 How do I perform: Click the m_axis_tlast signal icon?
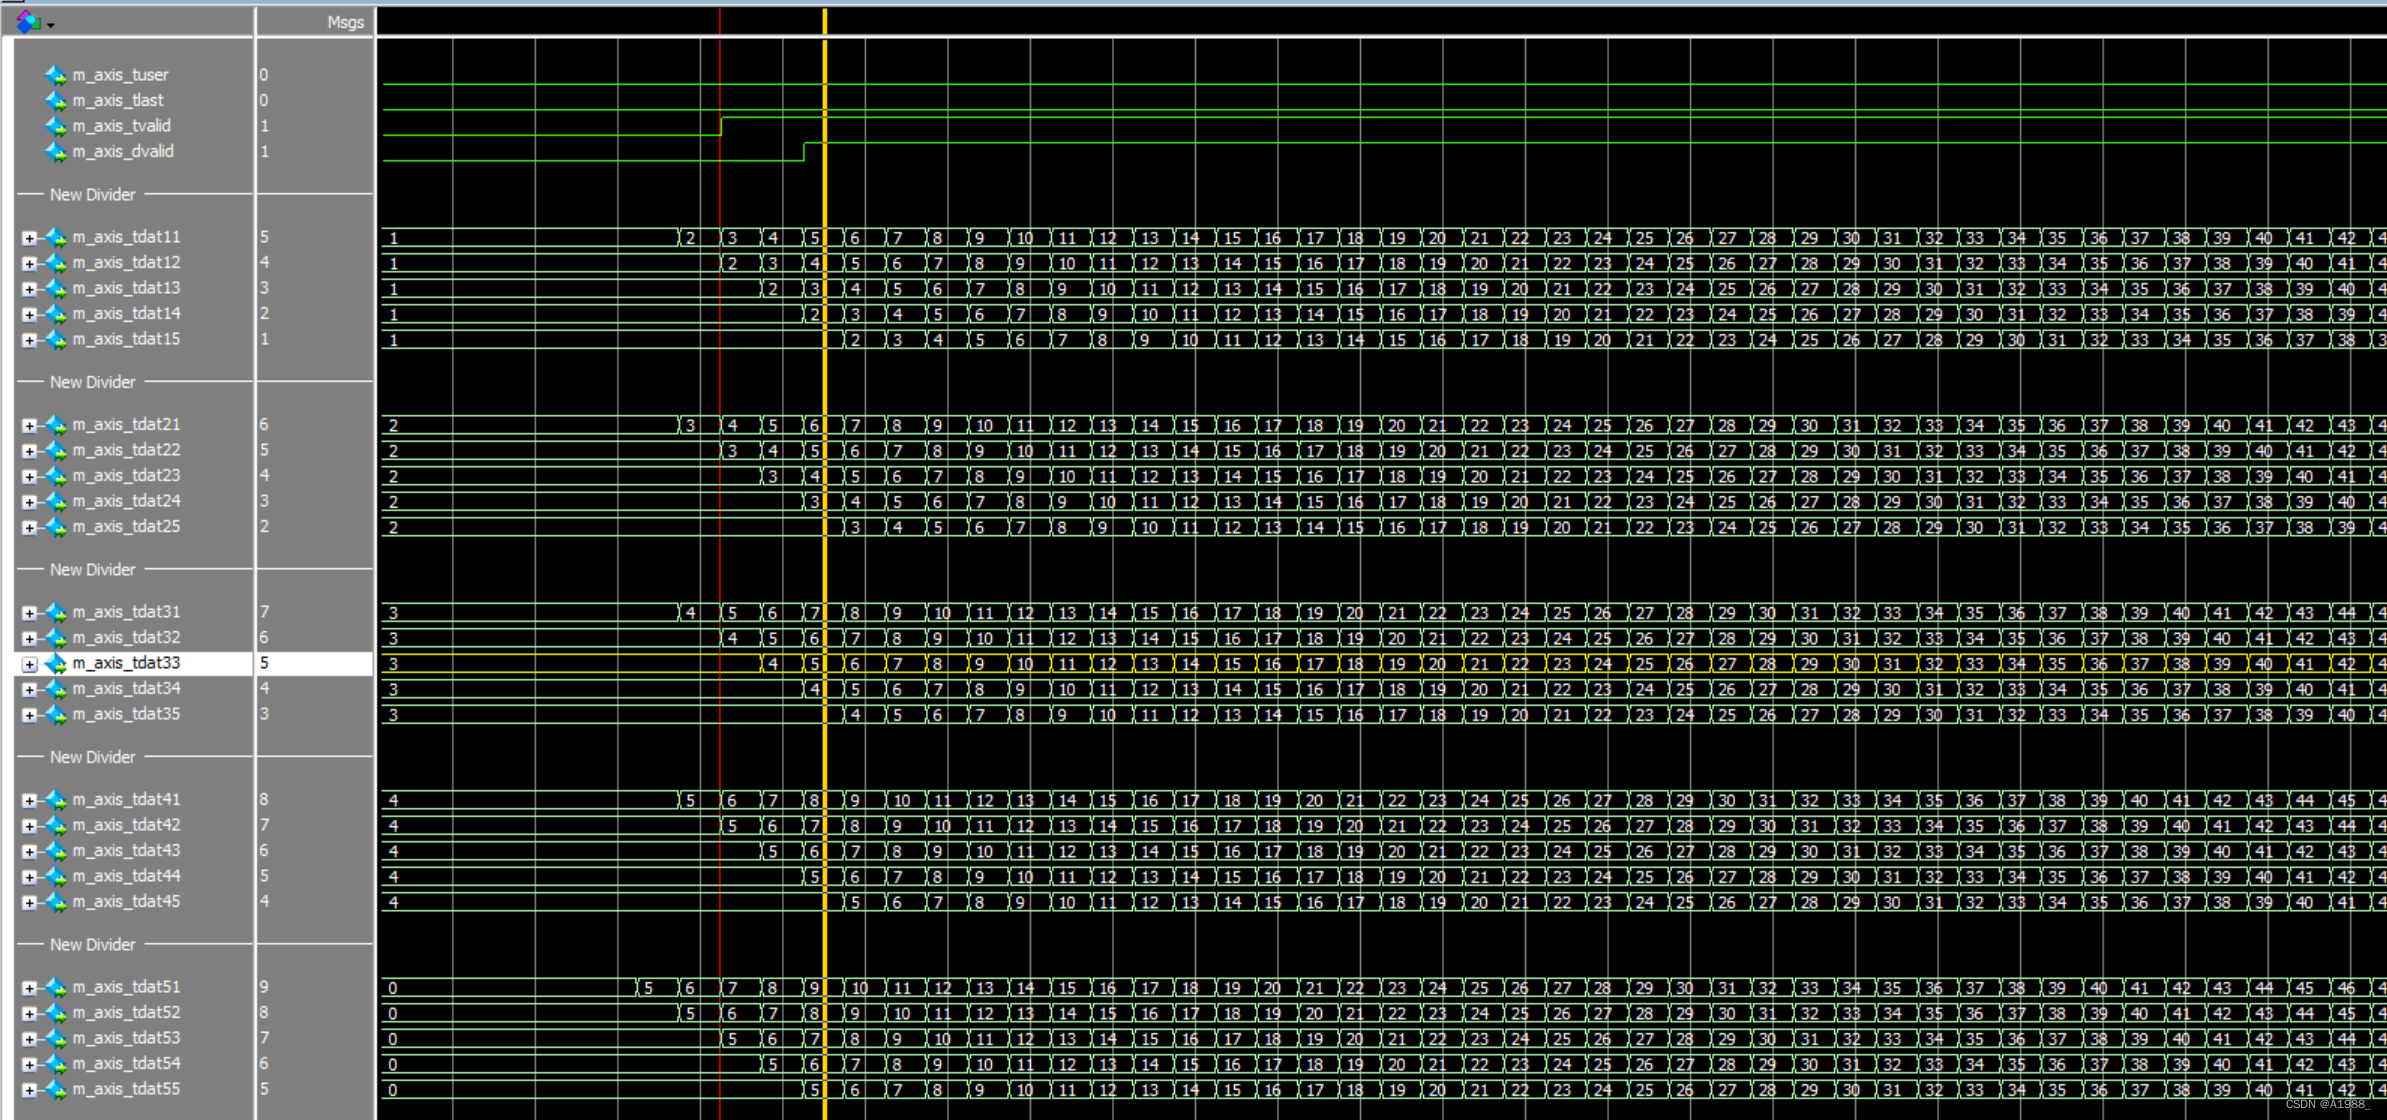pos(56,101)
